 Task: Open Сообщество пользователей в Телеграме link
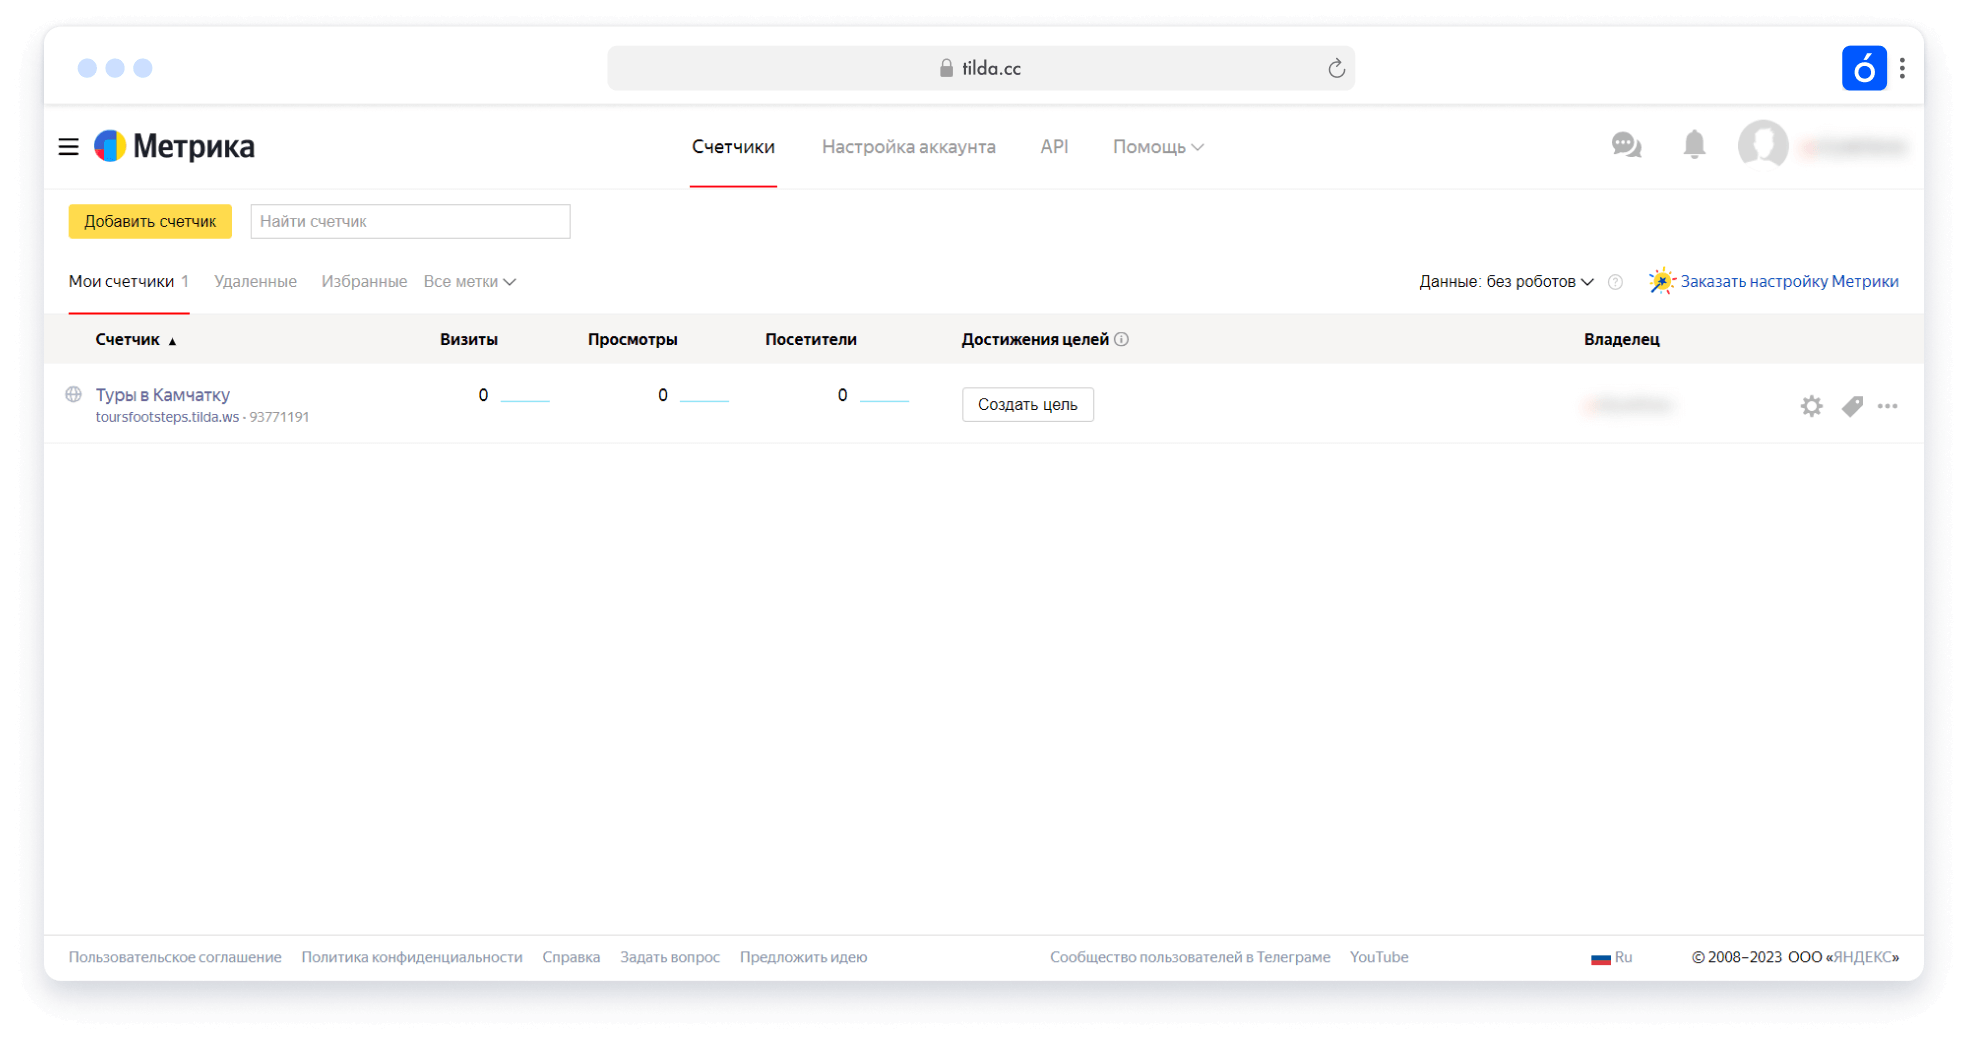click(1190, 957)
